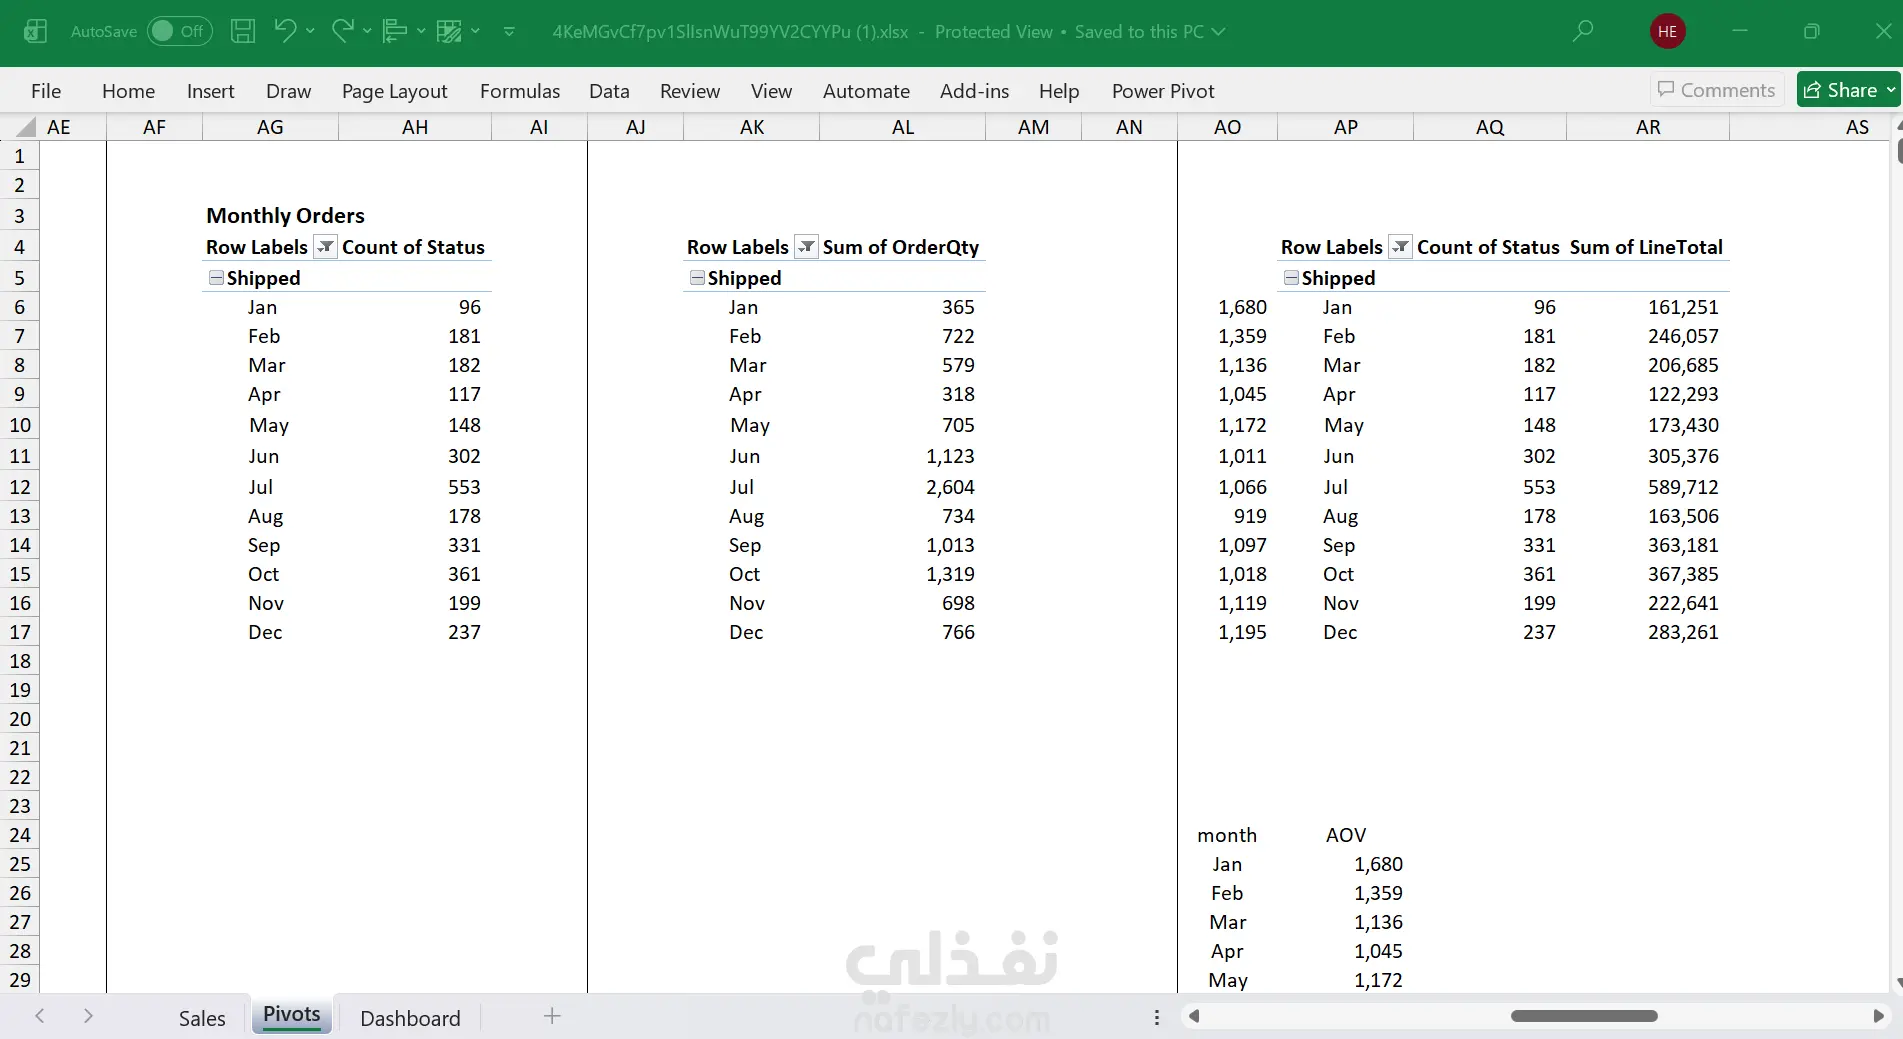Switch to the Sales sheet tab

click(x=202, y=1018)
